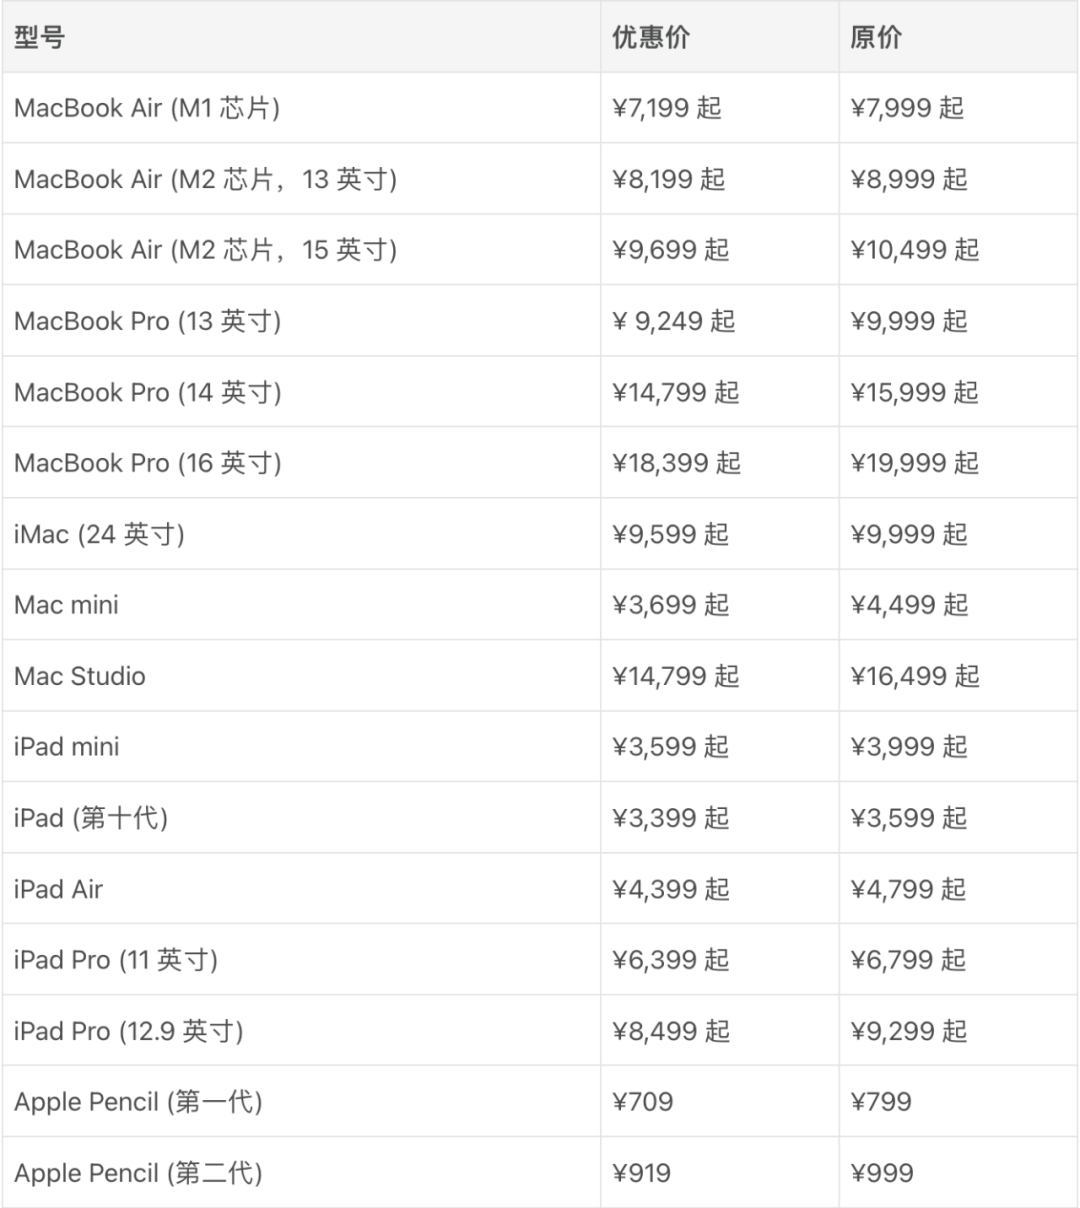Click the 原价 column header

coord(876,38)
